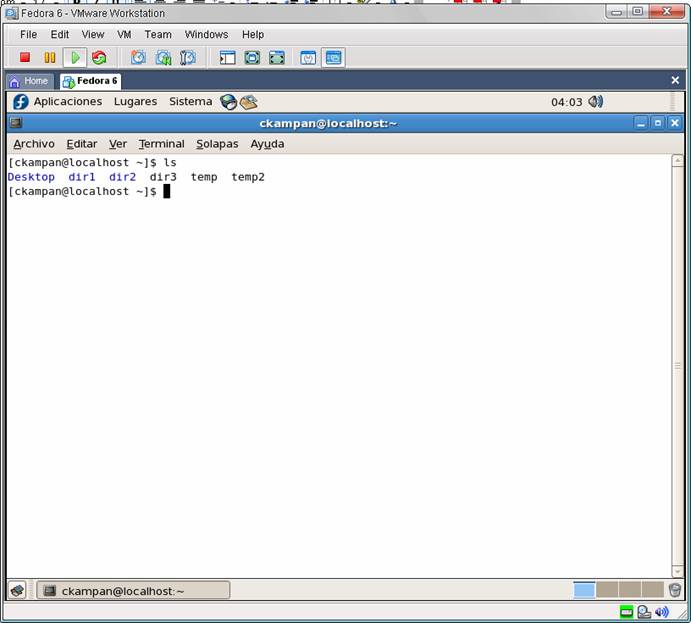
Task: Click the Show Desktop icon in bottom panel
Action: (x=17, y=590)
